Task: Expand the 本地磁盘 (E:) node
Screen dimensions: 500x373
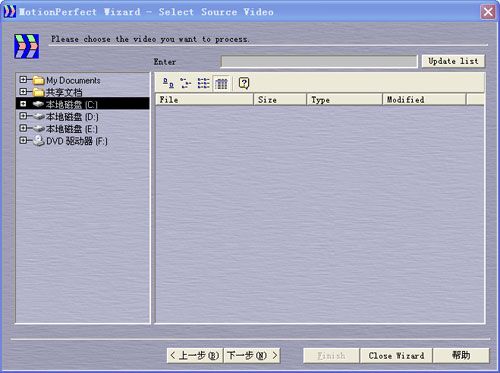Action: coord(23,128)
